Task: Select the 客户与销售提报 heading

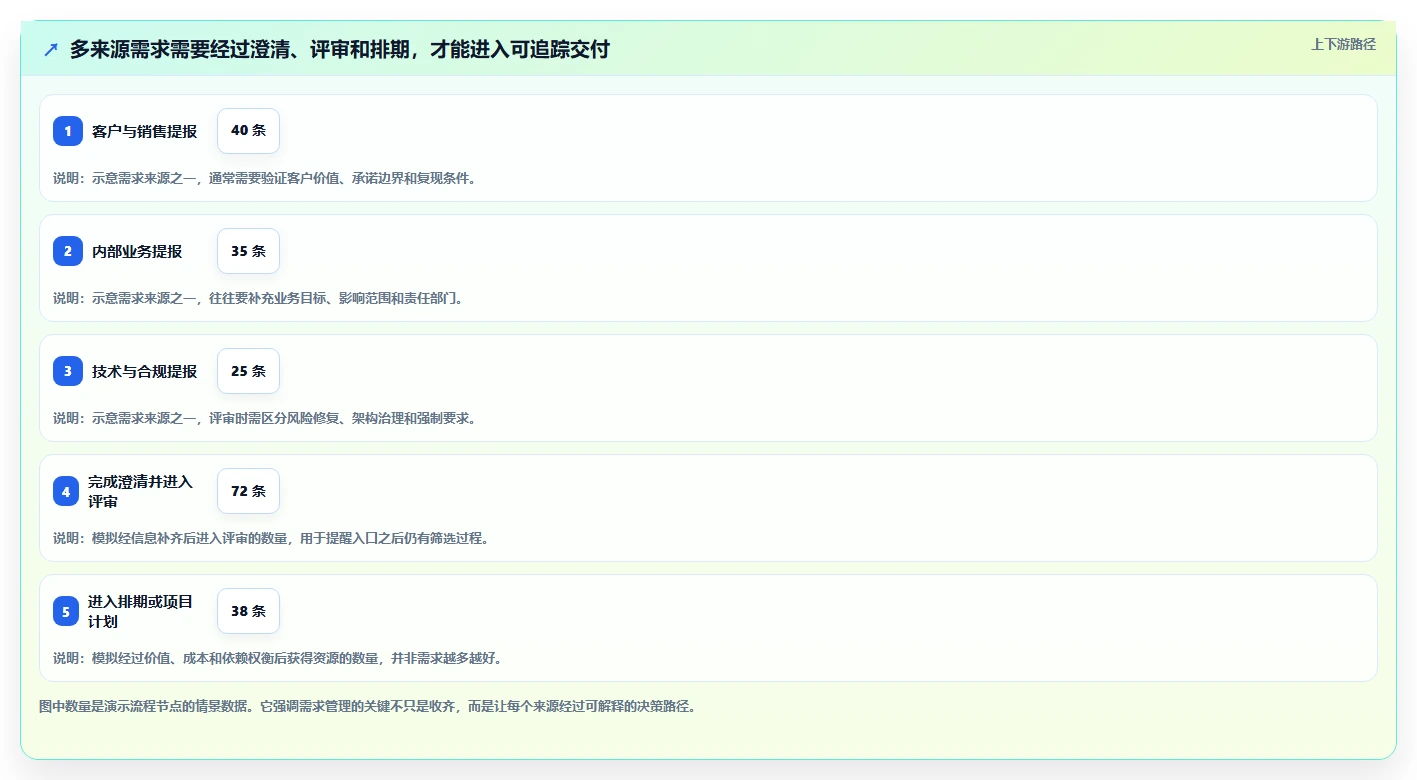Action: click(x=144, y=131)
